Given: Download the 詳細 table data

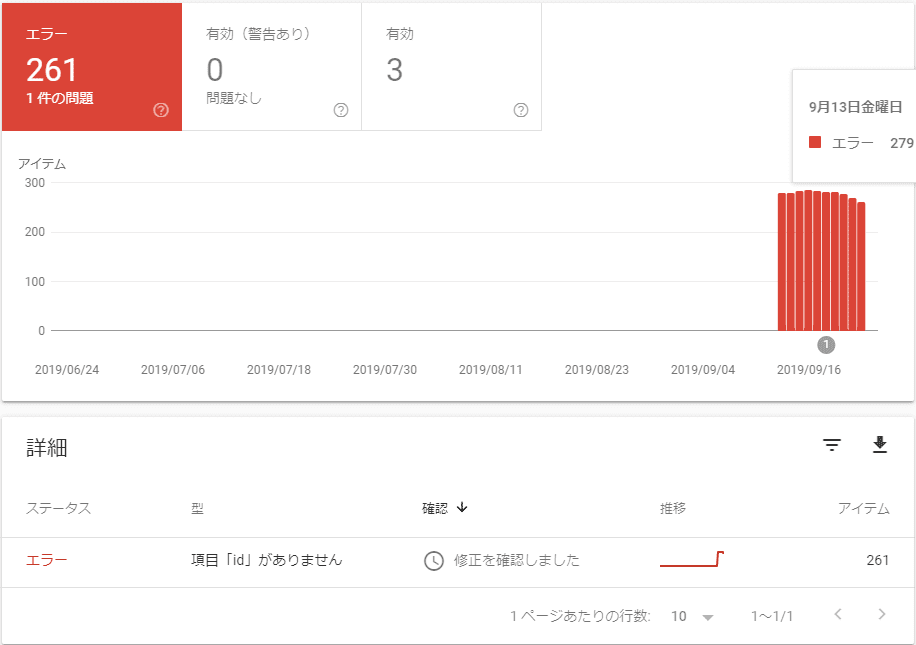Looking at the screenshot, I should point(880,445).
